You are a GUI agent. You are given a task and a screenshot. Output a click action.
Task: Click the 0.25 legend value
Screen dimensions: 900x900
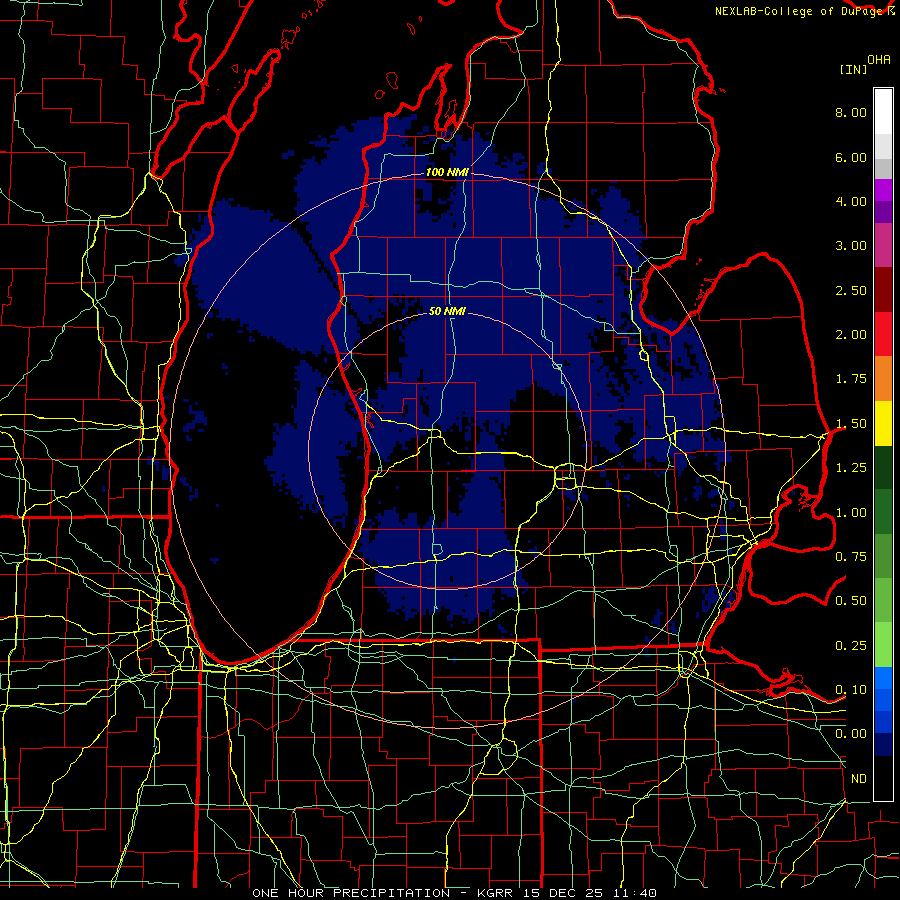(851, 646)
